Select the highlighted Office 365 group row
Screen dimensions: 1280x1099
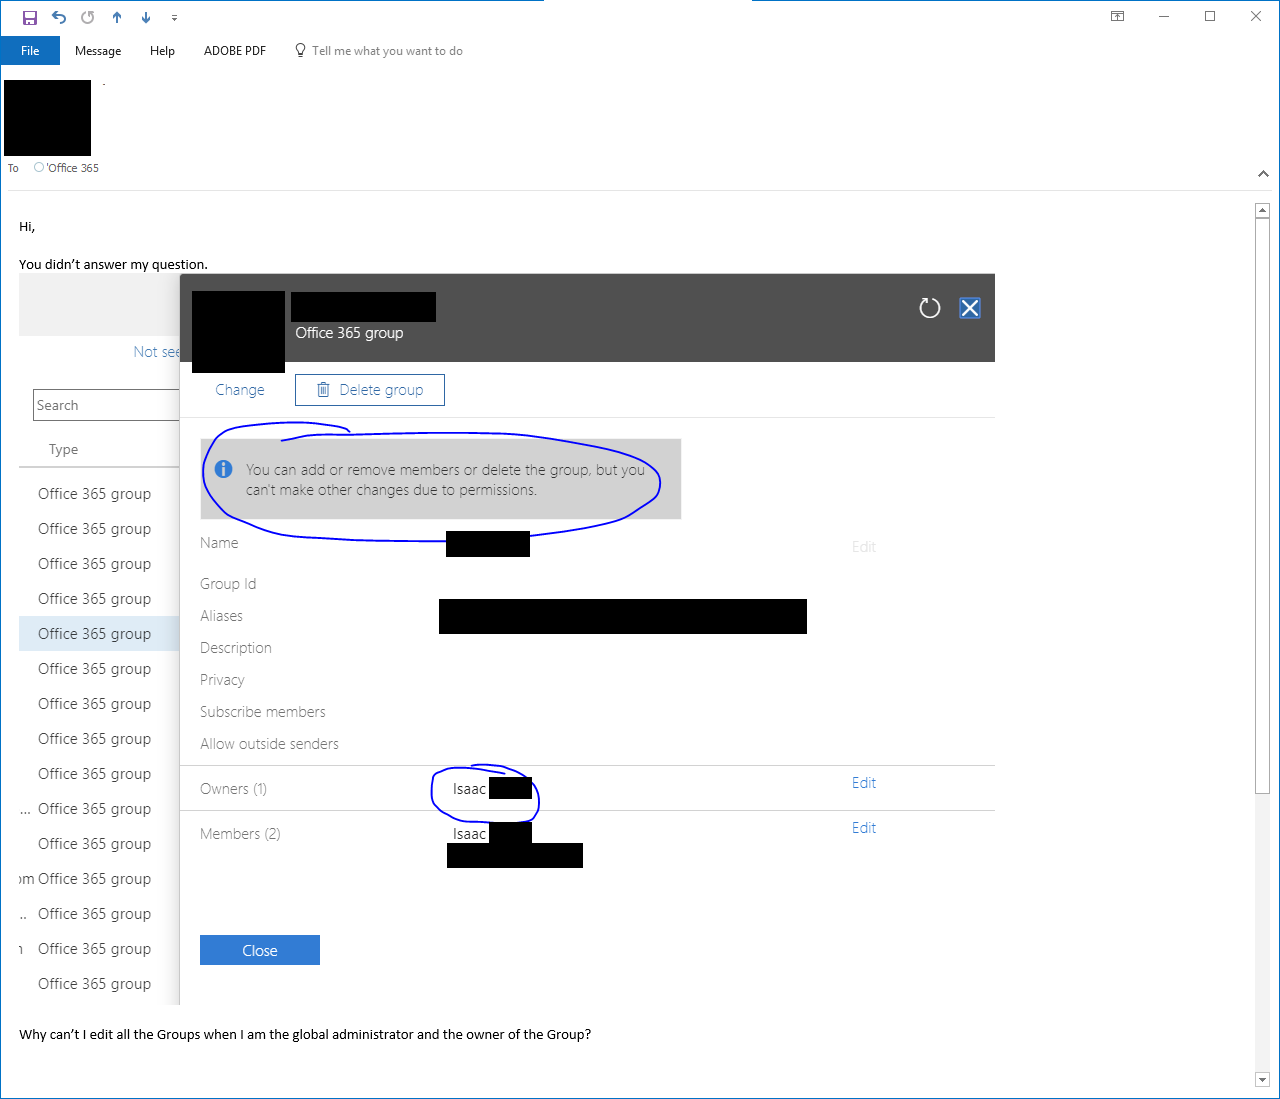click(x=99, y=634)
